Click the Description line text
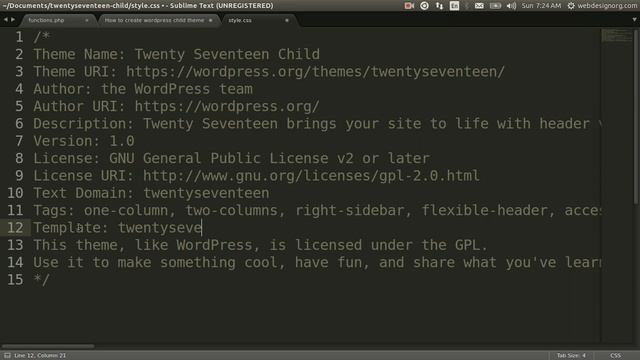 pyautogui.click(x=317, y=124)
